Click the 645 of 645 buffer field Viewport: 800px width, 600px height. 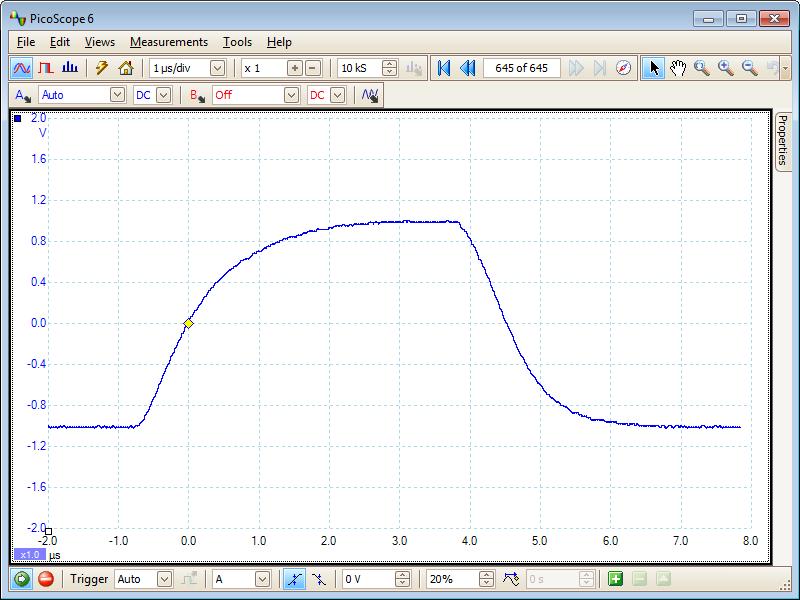[521, 68]
